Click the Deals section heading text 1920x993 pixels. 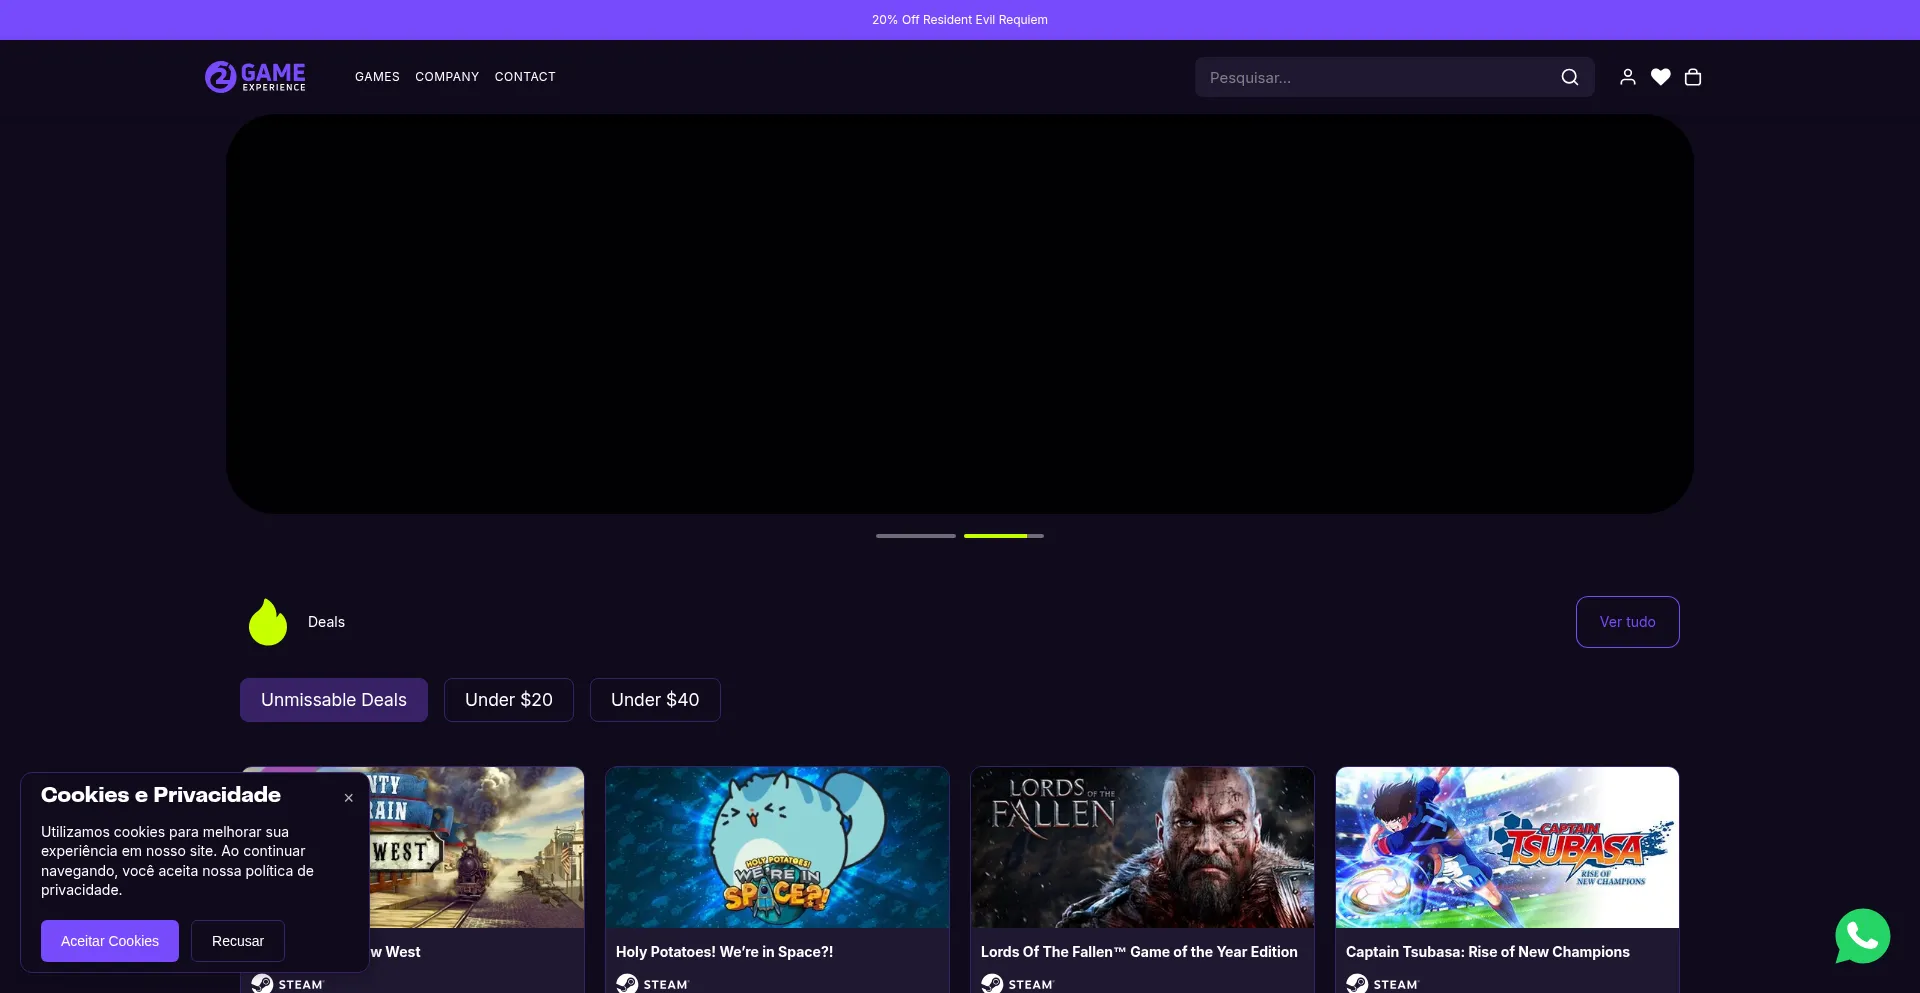326,622
